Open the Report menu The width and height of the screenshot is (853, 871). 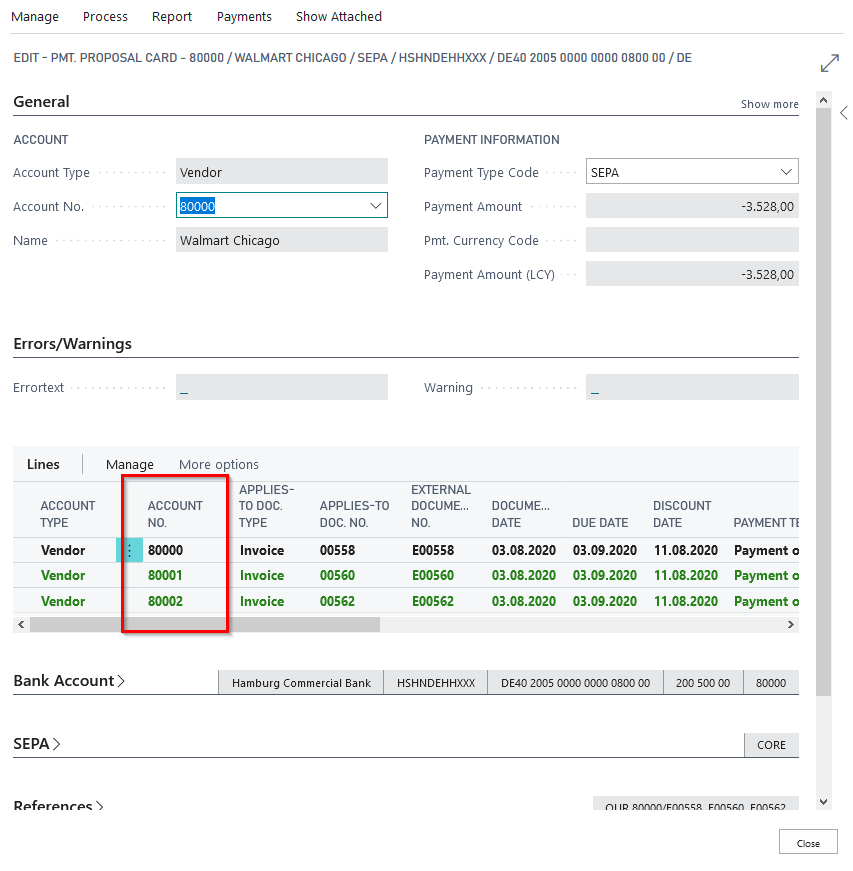click(171, 16)
